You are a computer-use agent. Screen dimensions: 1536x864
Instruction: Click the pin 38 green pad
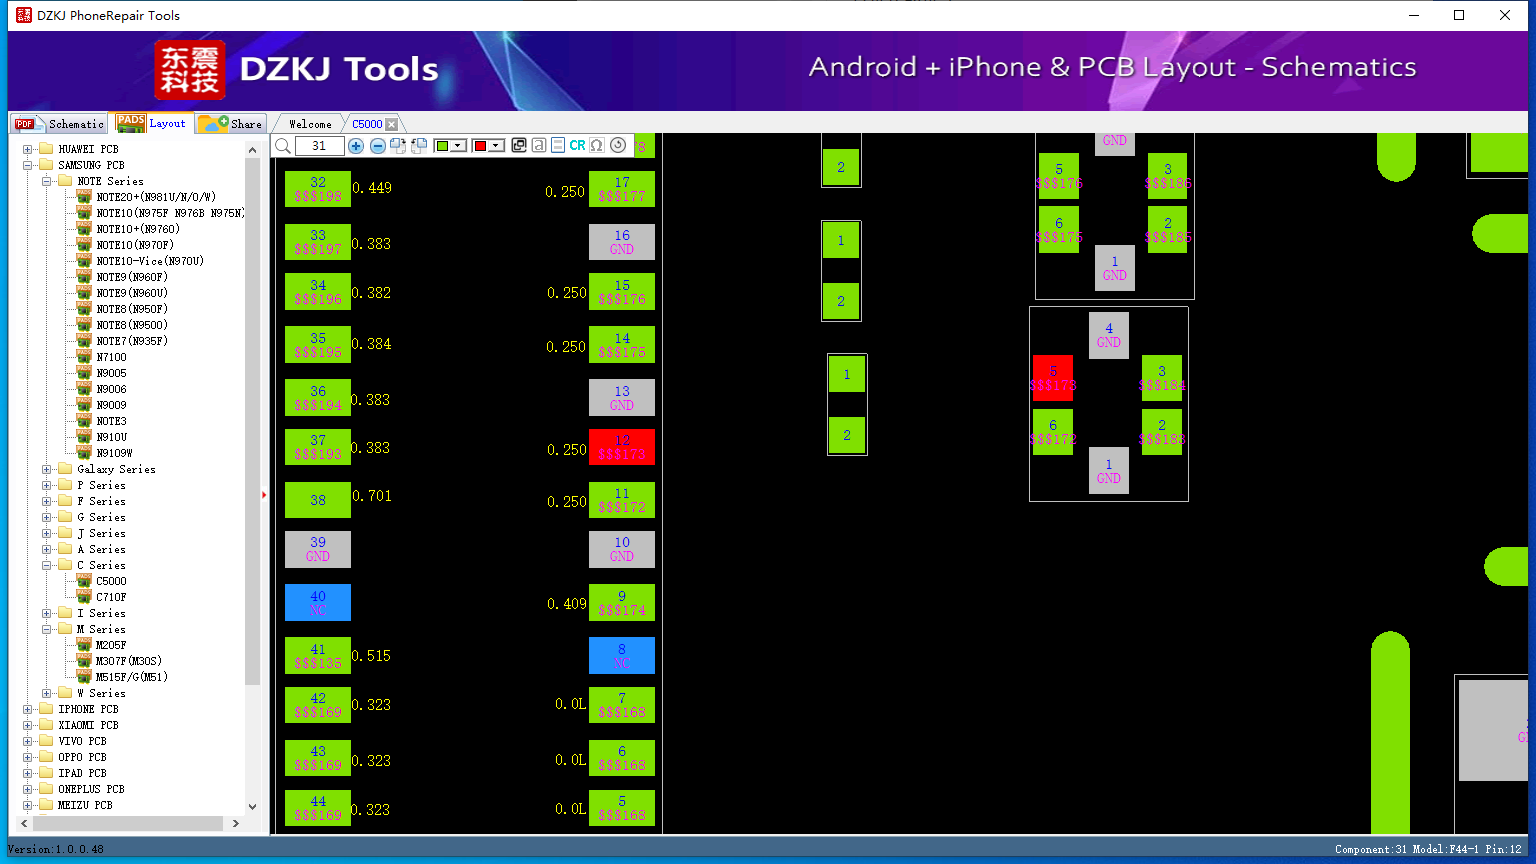click(x=318, y=500)
